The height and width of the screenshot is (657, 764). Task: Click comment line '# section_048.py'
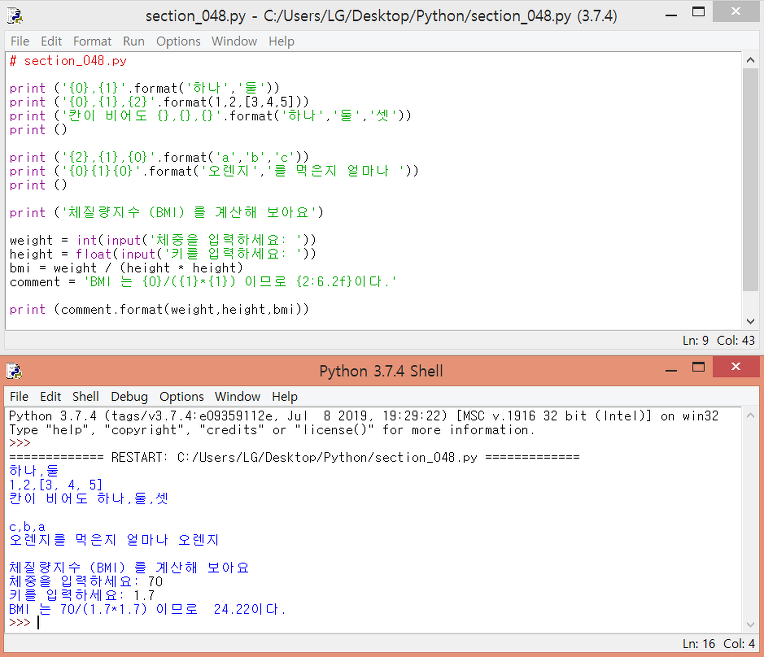pos(68,61)
